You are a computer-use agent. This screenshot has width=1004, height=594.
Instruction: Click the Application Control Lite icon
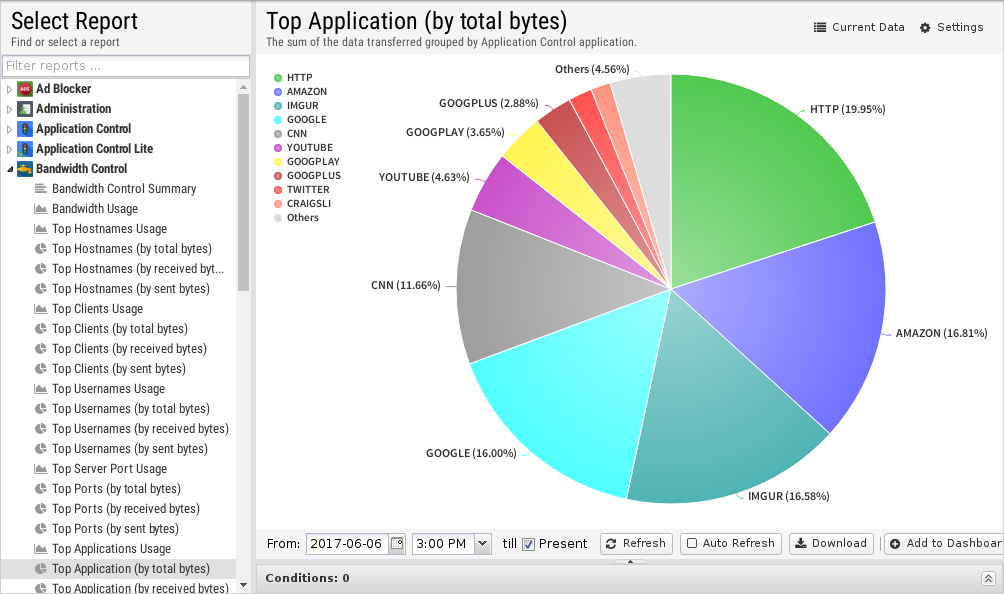click(x=25, y=148)
